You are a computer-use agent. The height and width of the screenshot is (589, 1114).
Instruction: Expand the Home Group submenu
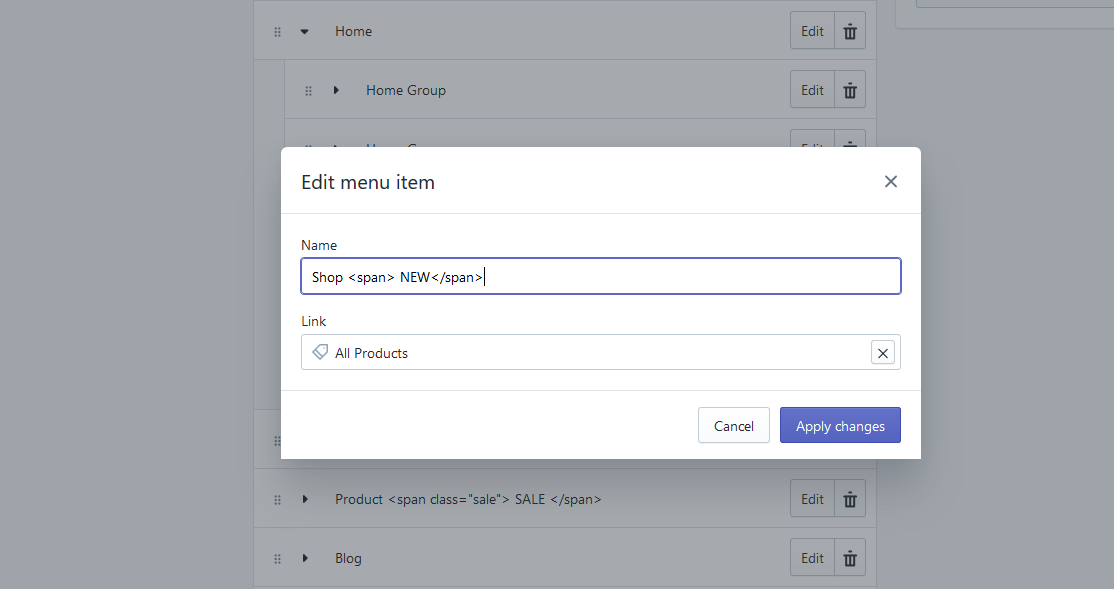336,90
